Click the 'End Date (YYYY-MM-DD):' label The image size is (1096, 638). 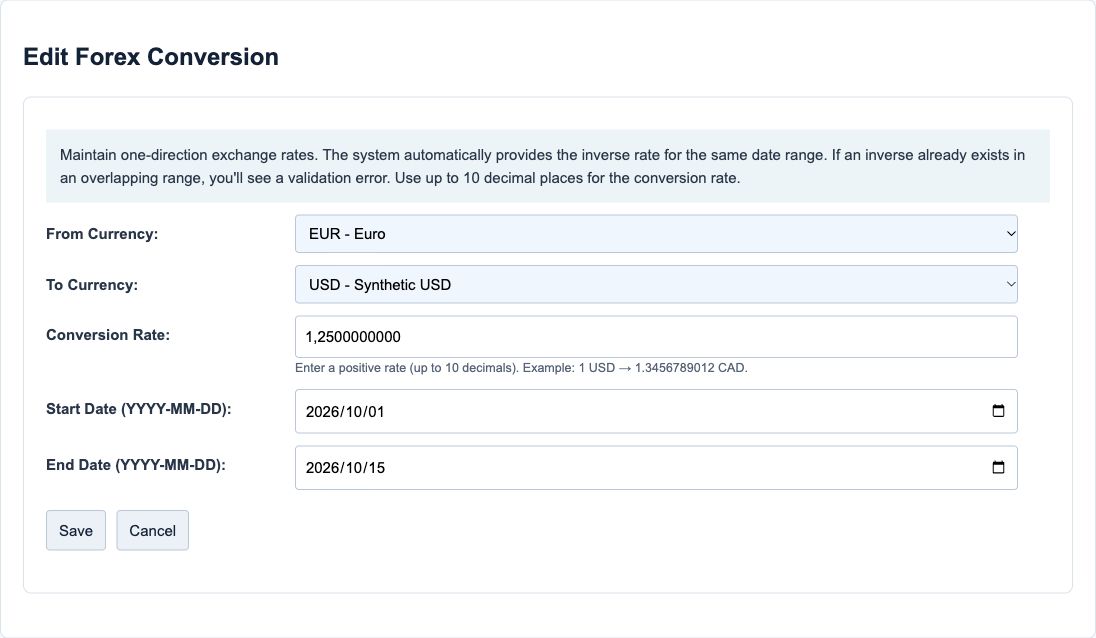point(136,465)
